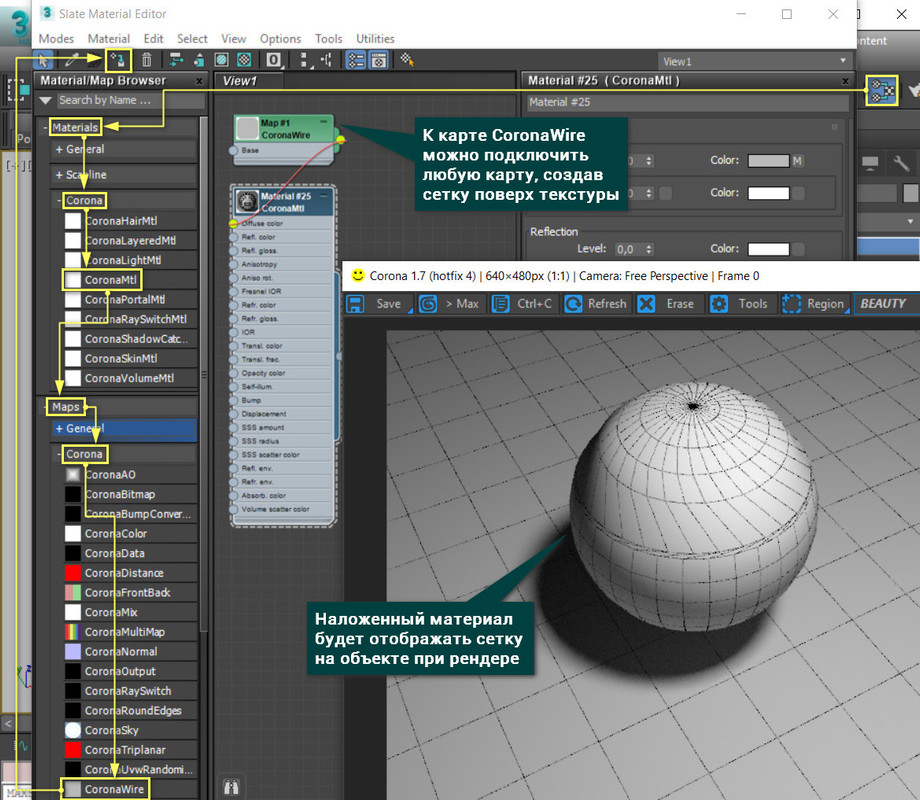Send render to Max with > Max button
920x800 pixels.
(451, 304)
